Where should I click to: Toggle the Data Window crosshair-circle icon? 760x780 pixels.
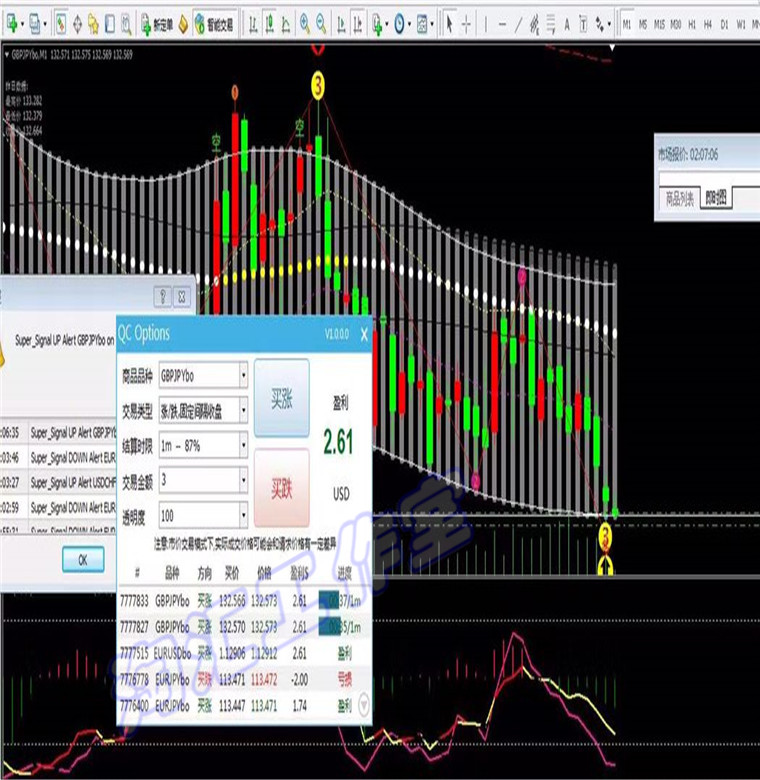pos(78,23)
